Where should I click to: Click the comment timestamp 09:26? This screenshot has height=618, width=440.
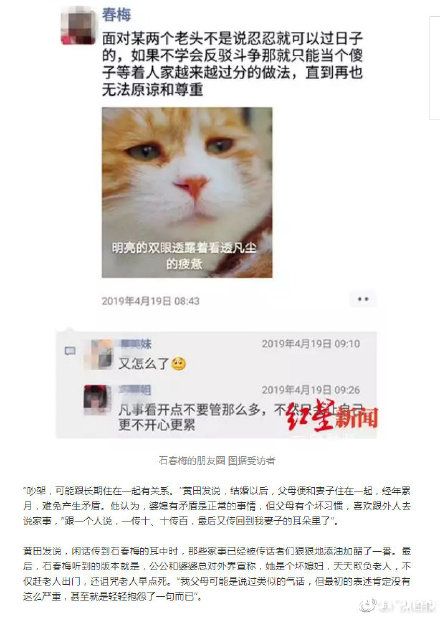311,390
